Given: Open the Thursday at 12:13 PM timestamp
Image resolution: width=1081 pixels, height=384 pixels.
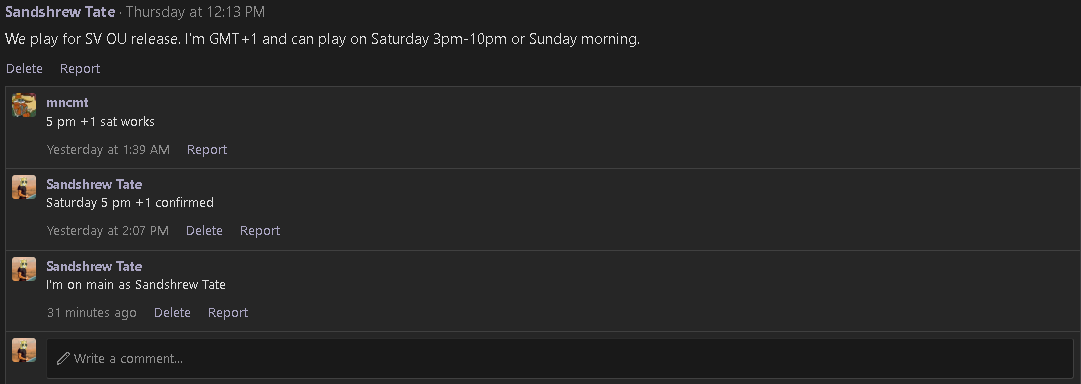Looking at the screenshot, I should [x=195, y=12].
